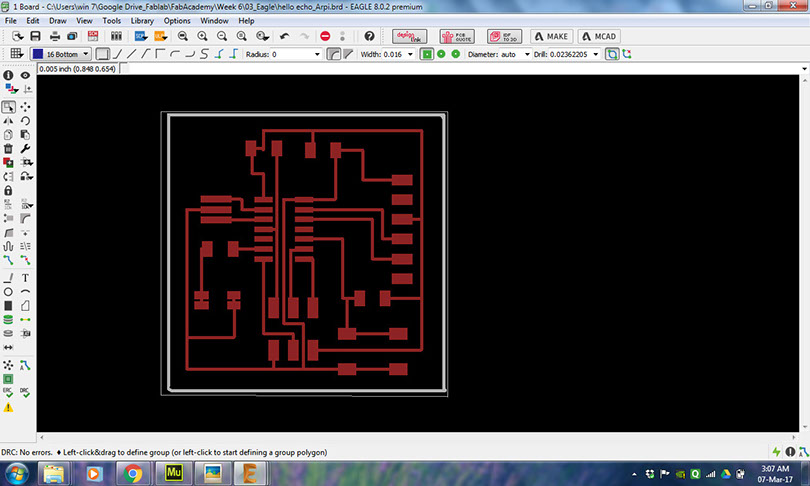Viewport: 810px width, 486px height.
Task: Click the MCAD button
Action: click(599, 36)
